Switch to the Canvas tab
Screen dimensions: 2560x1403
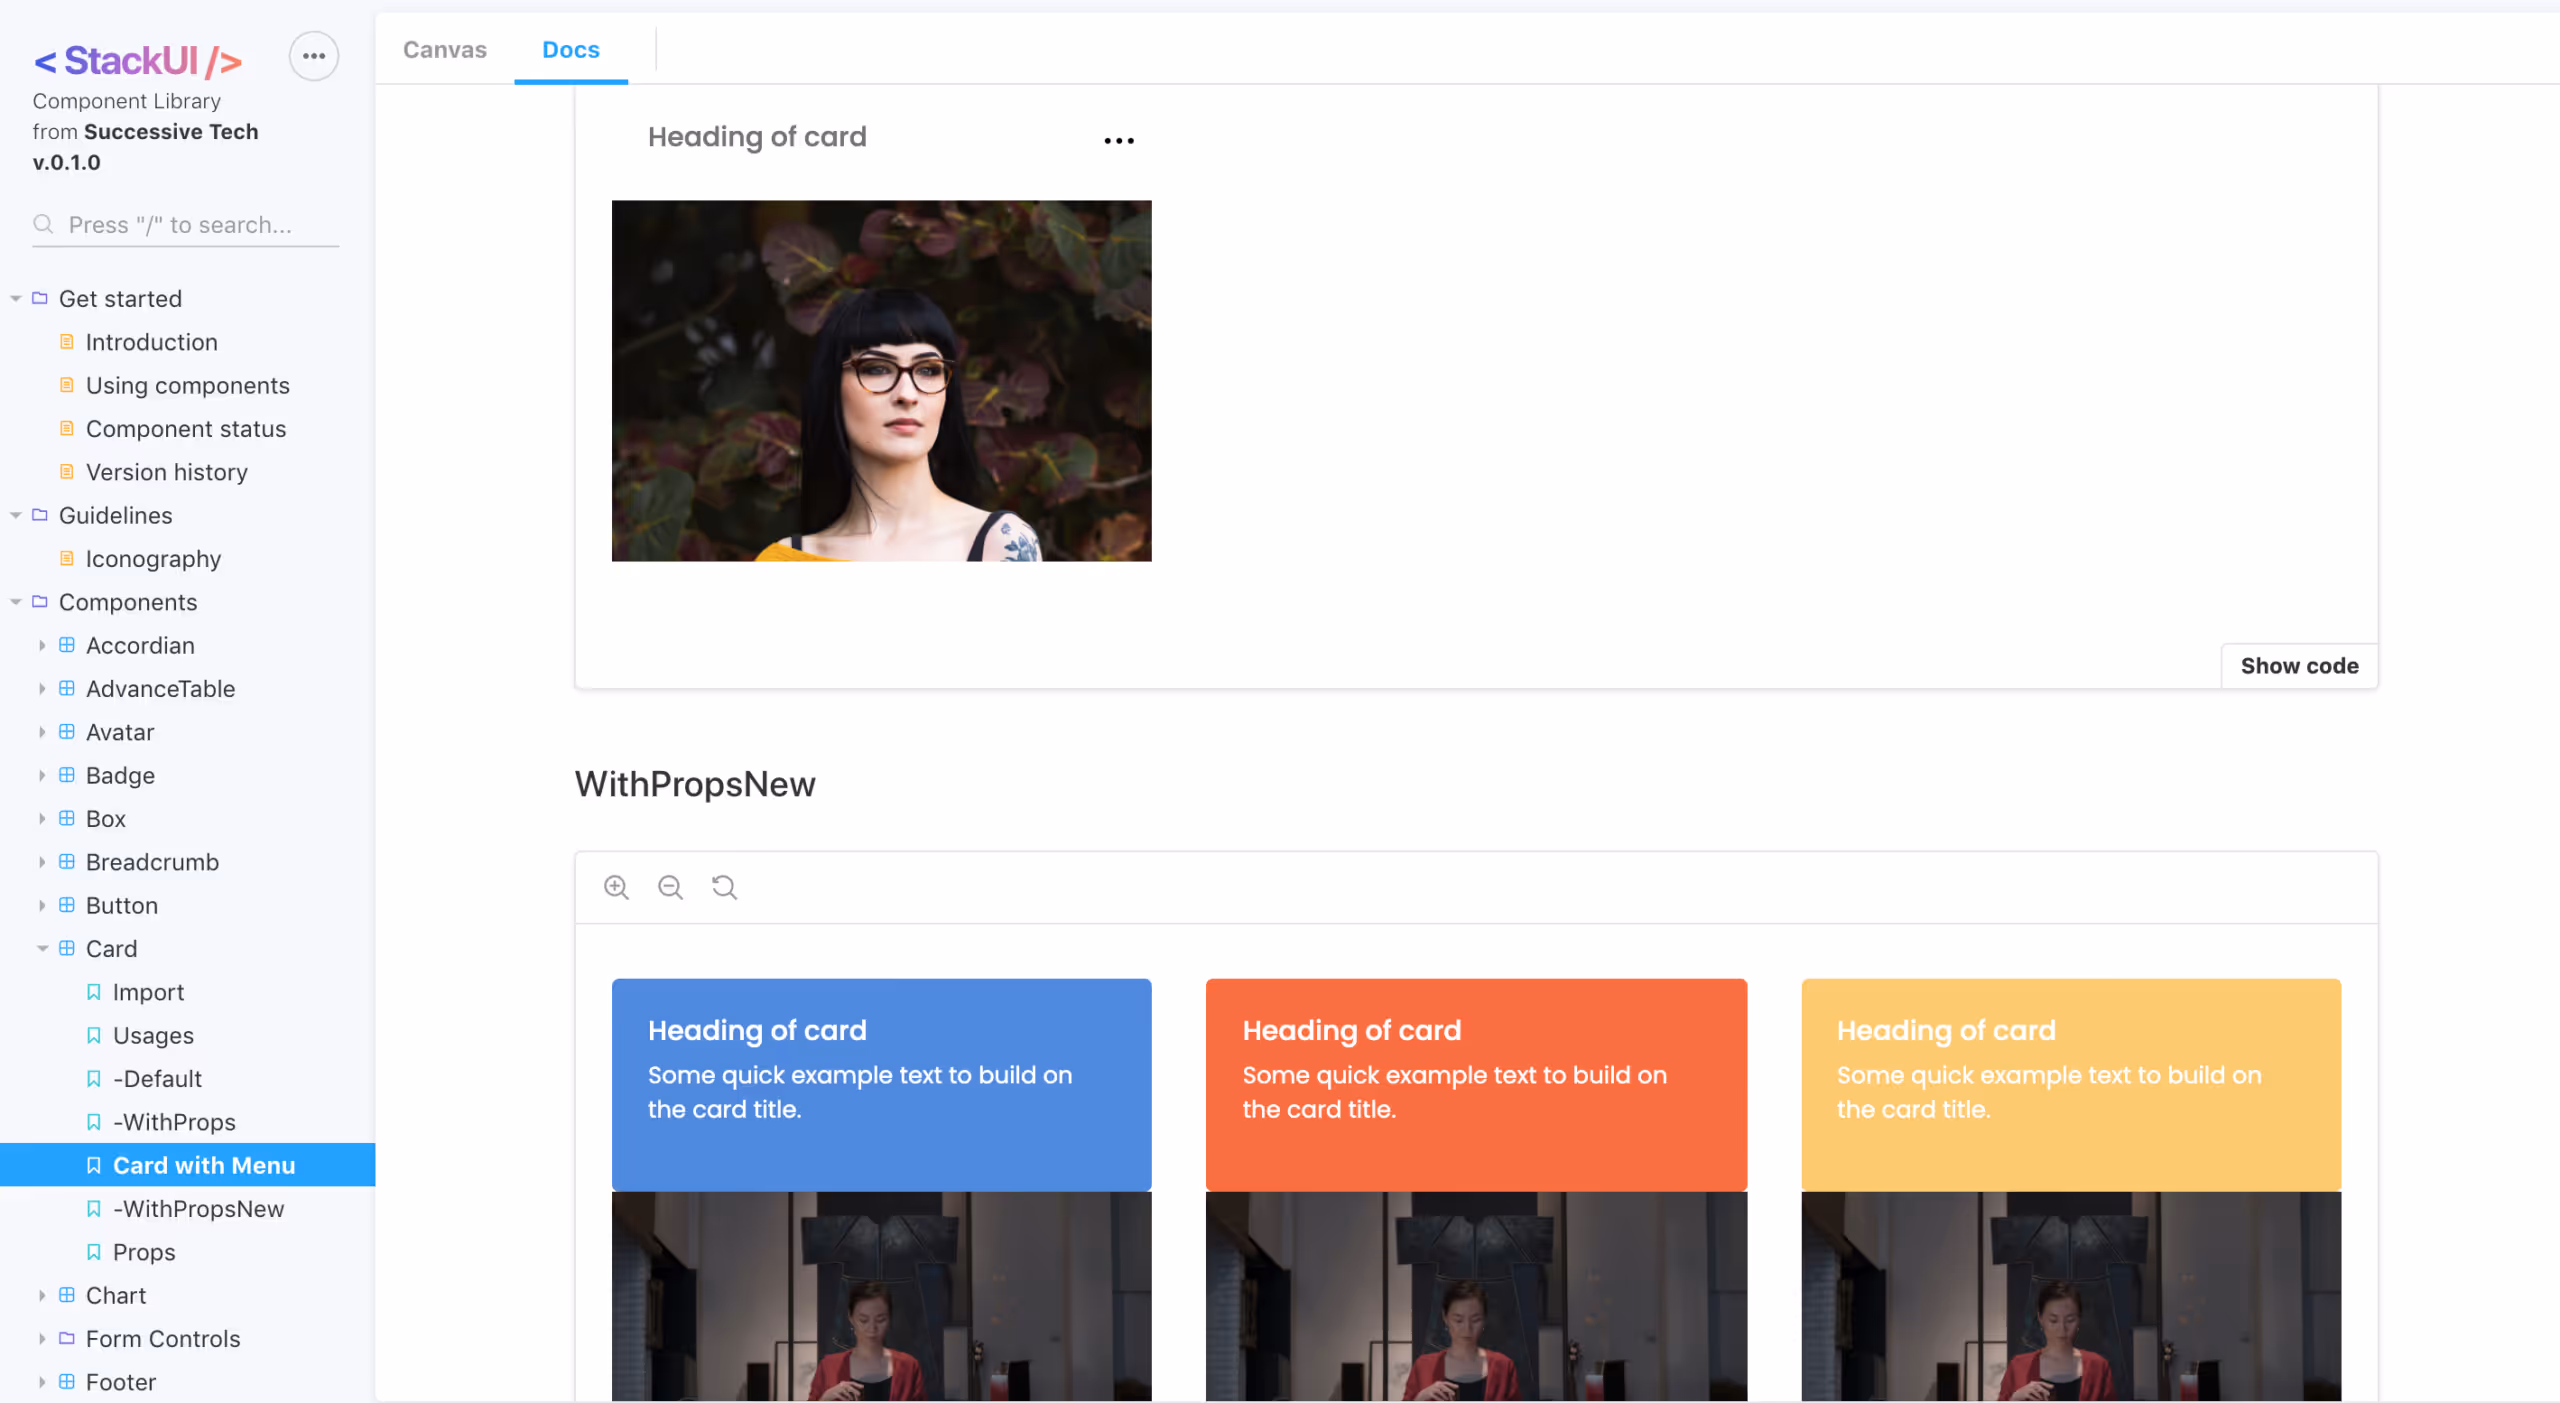(x=444, y=49)
